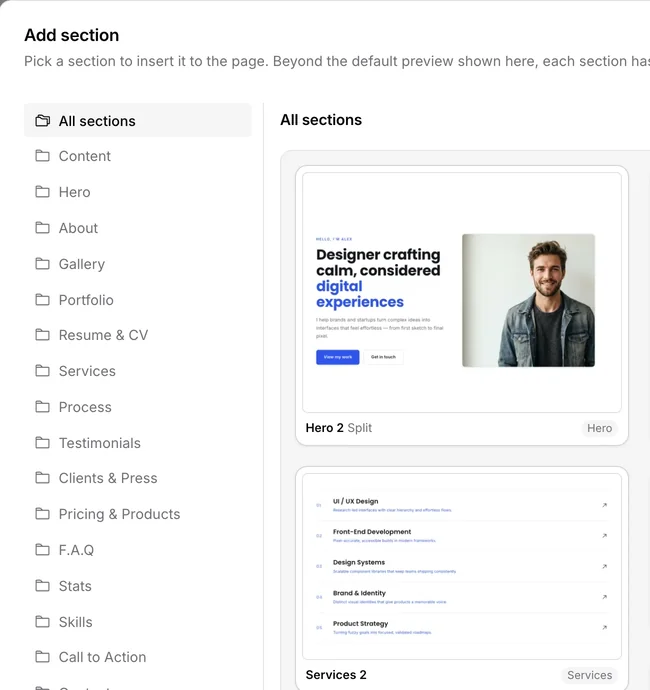Click the Designer crafting headline in preview
The image size is (650, 690).
click(x=378, y=278)
